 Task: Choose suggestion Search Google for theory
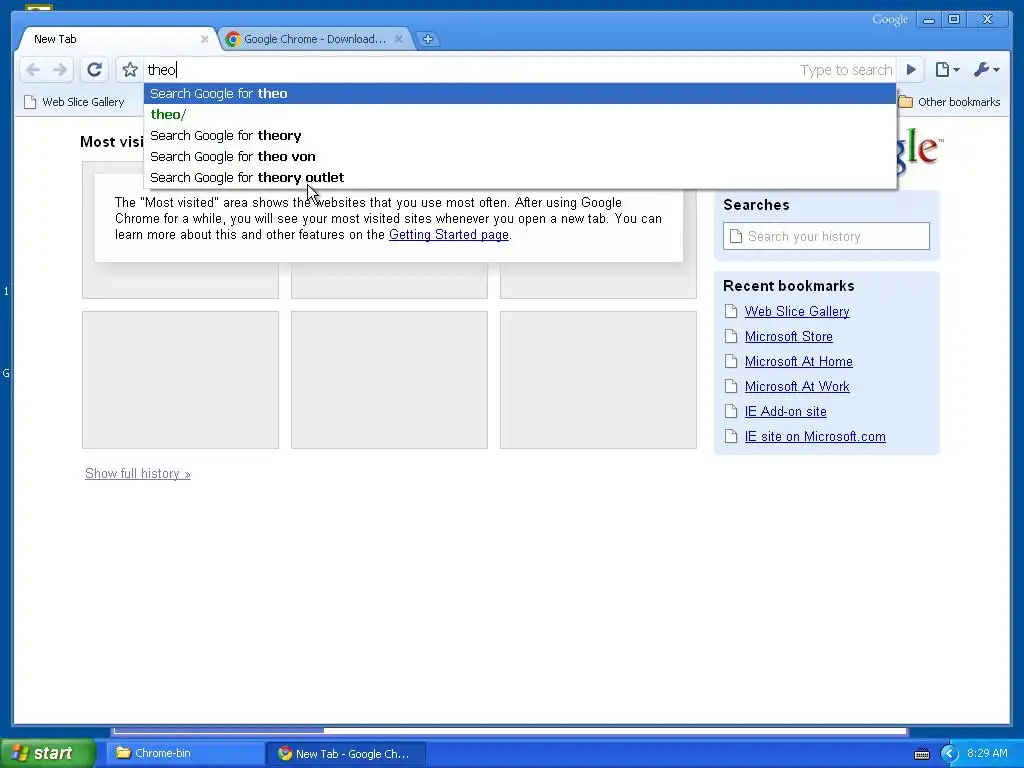[x=520, y=135]
